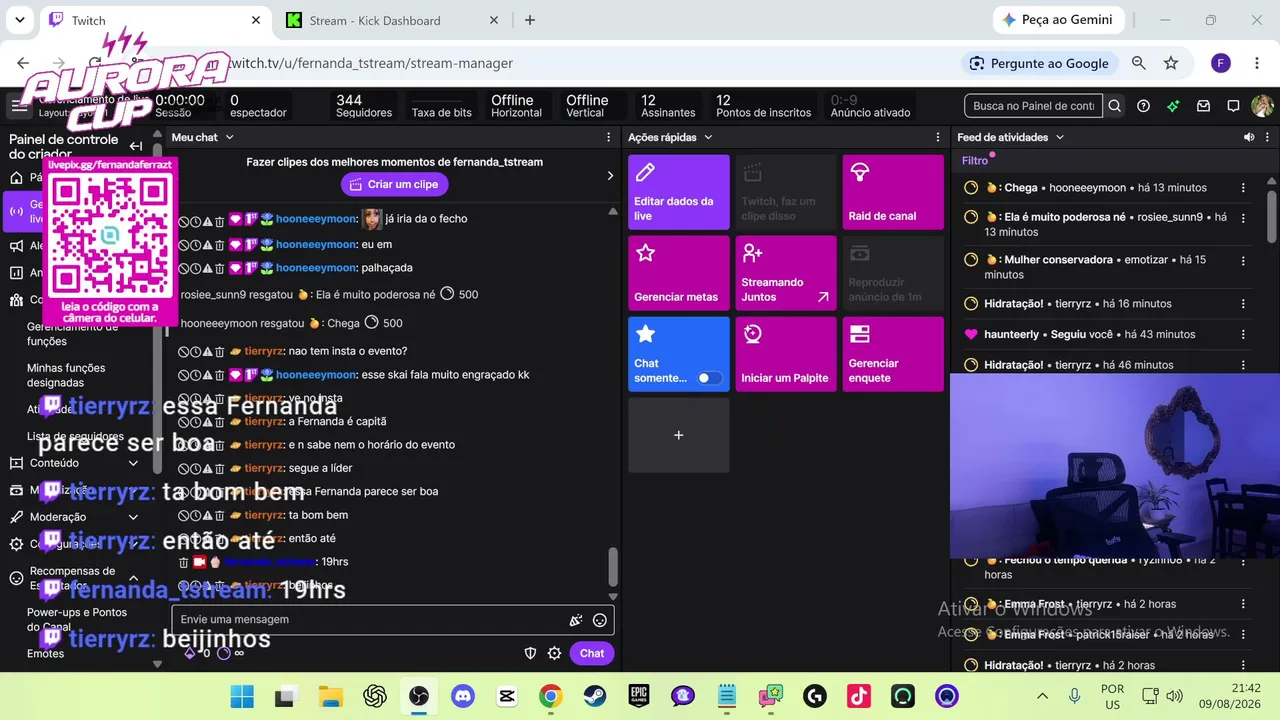The width and height of the screenshot is (1280, 720).
Task: Switch to Stream - Kick Dashboard tab
Action: coord(392,20)
